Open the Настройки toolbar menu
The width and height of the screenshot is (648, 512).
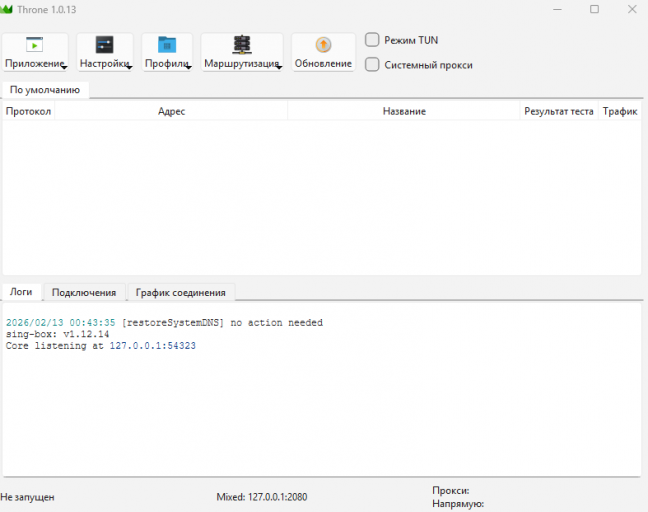pos(105,52)
